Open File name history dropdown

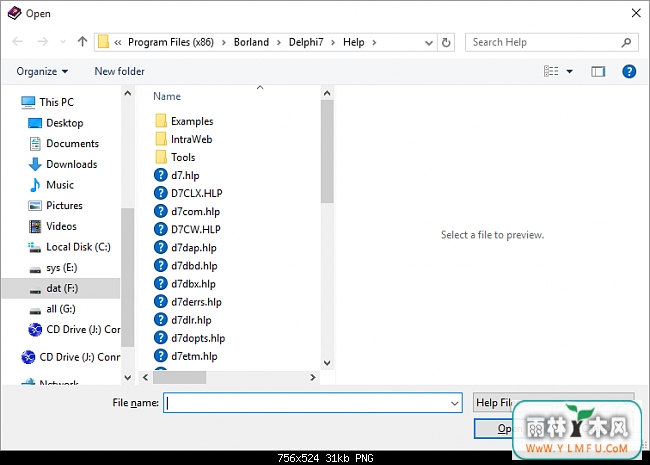[x=455, y=403]
